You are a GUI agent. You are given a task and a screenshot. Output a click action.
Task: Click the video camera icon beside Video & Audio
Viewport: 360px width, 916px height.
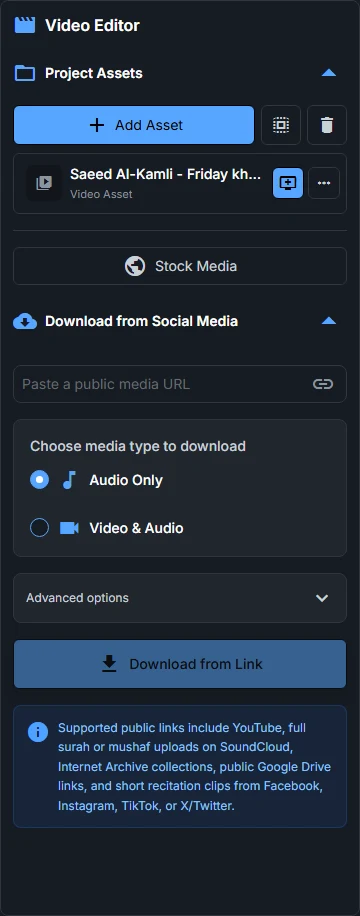click(69, 528)
